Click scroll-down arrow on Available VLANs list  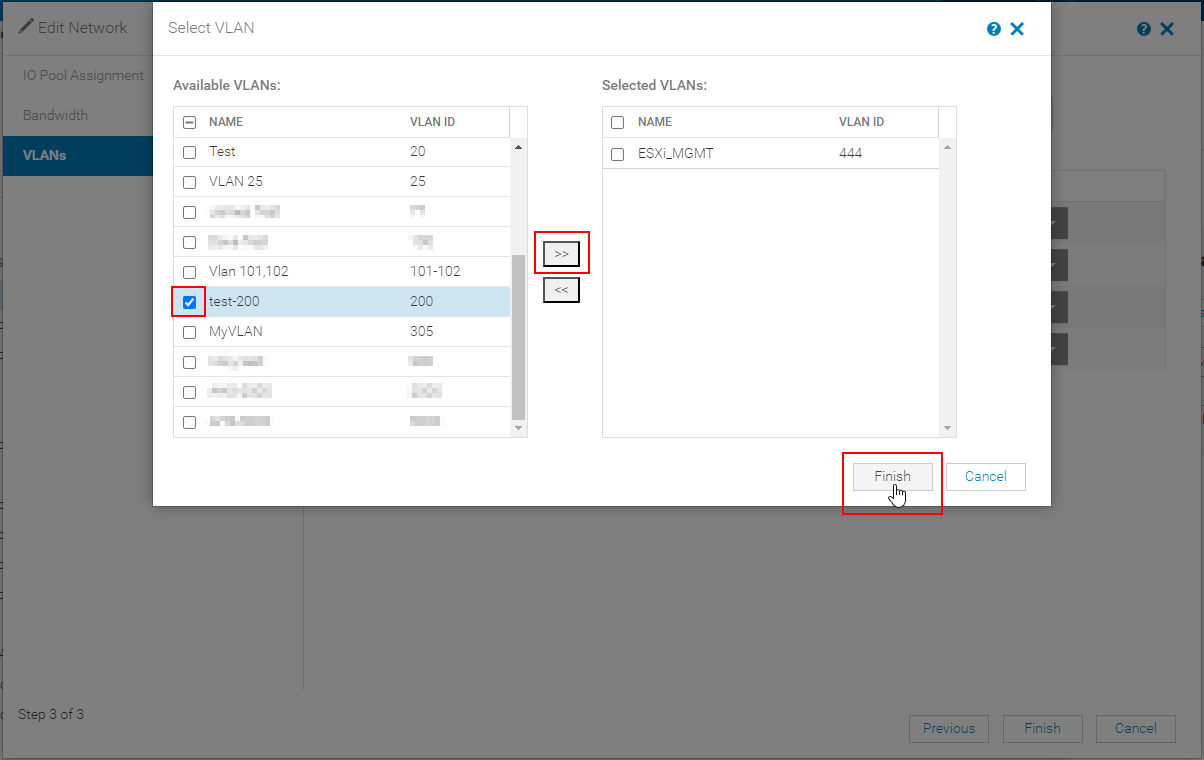[518, 427]
